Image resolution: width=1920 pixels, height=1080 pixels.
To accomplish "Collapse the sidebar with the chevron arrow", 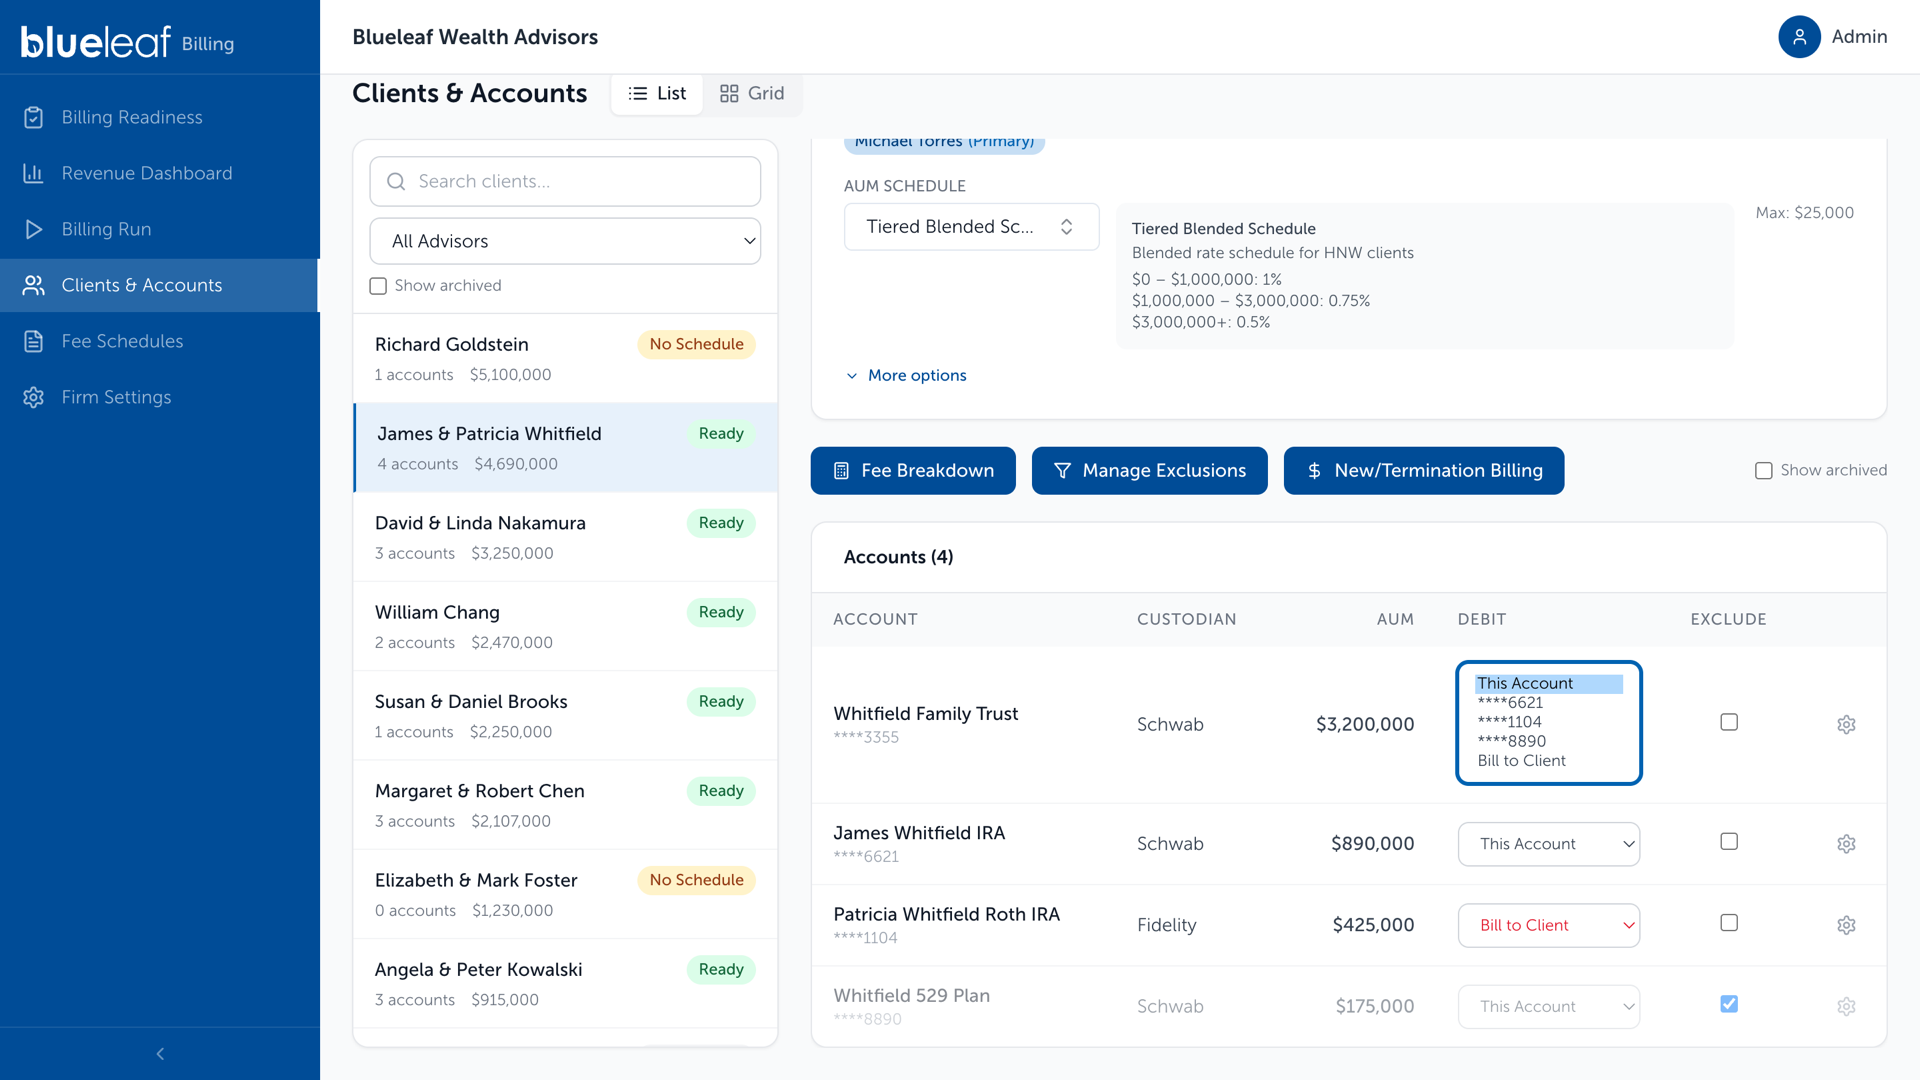I will pyautogui.click(x=160, y=1054).
